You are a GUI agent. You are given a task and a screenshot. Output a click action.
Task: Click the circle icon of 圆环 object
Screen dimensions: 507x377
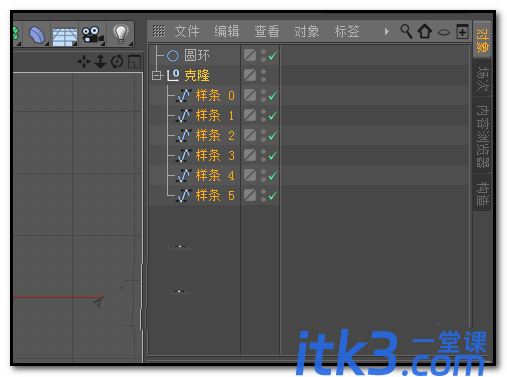point(173,56)
